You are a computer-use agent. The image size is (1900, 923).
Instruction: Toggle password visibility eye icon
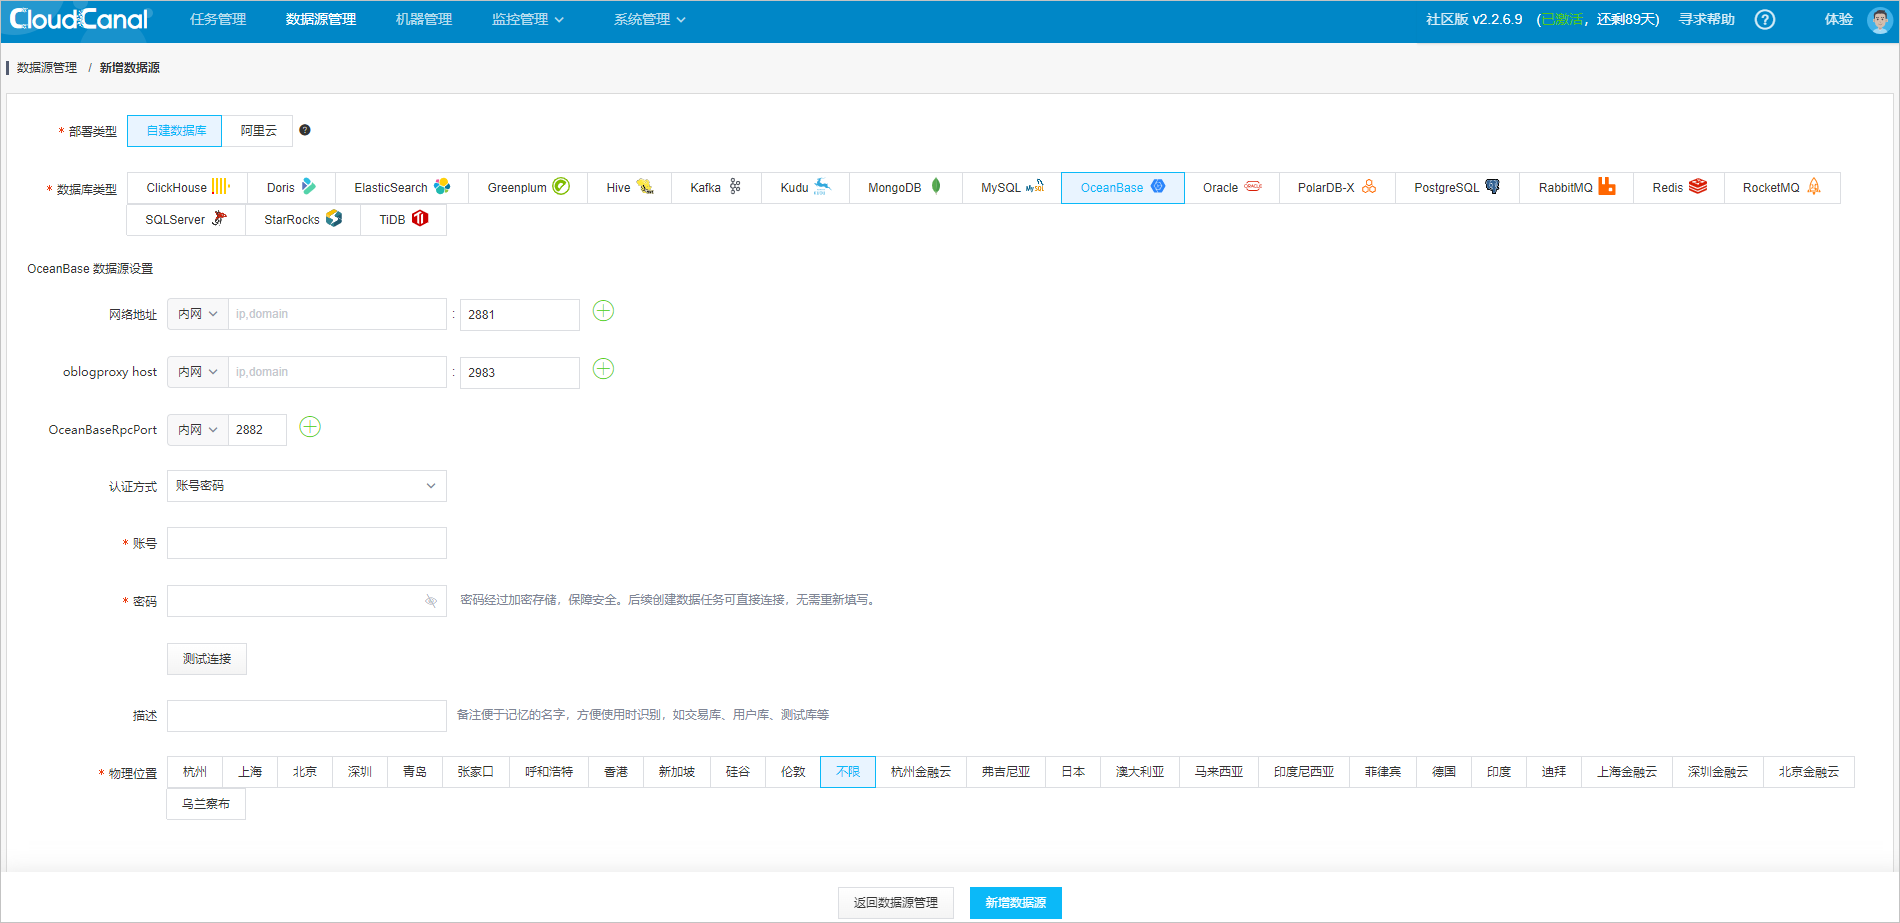tap(431, 601)
